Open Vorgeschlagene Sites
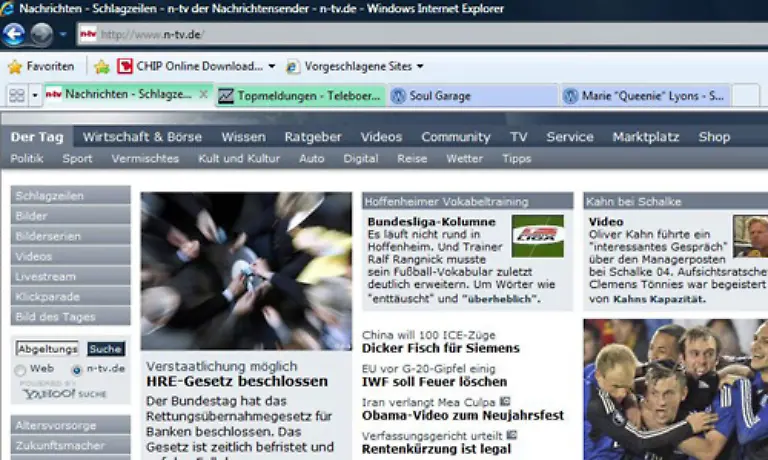Image resolution: width=768 pixels, height=460 pixels. (x=350, y=66)
